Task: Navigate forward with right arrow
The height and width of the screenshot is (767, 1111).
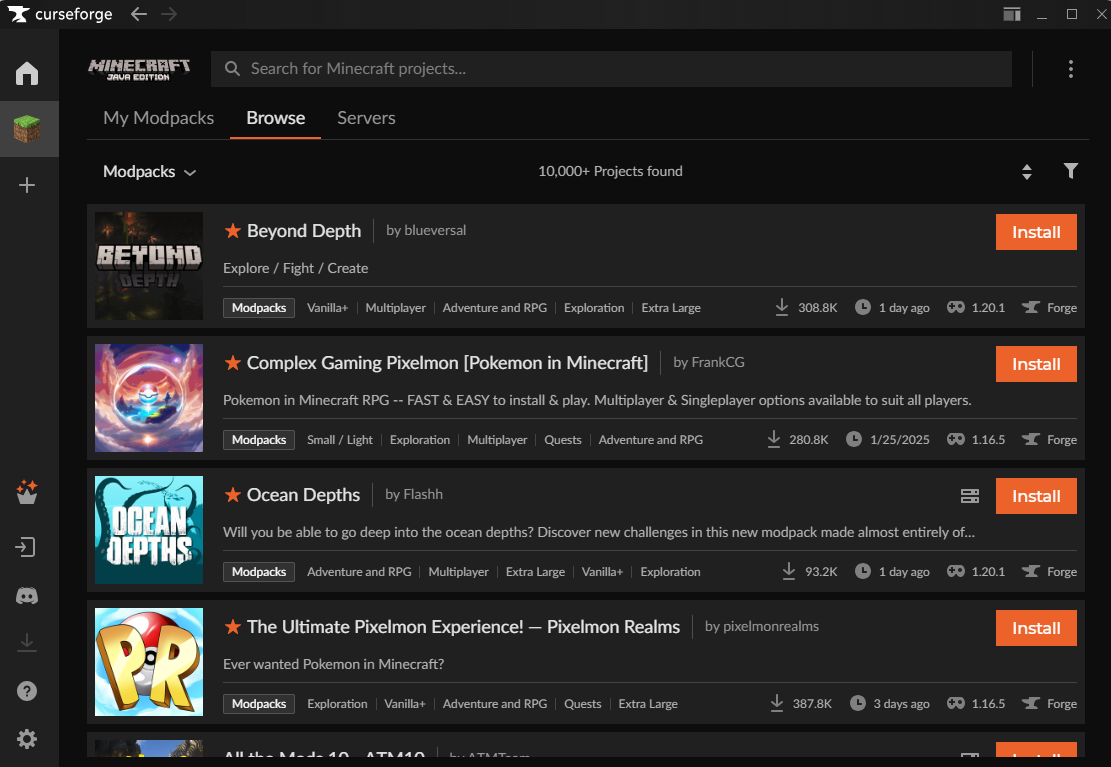Action: pos(169,14)
